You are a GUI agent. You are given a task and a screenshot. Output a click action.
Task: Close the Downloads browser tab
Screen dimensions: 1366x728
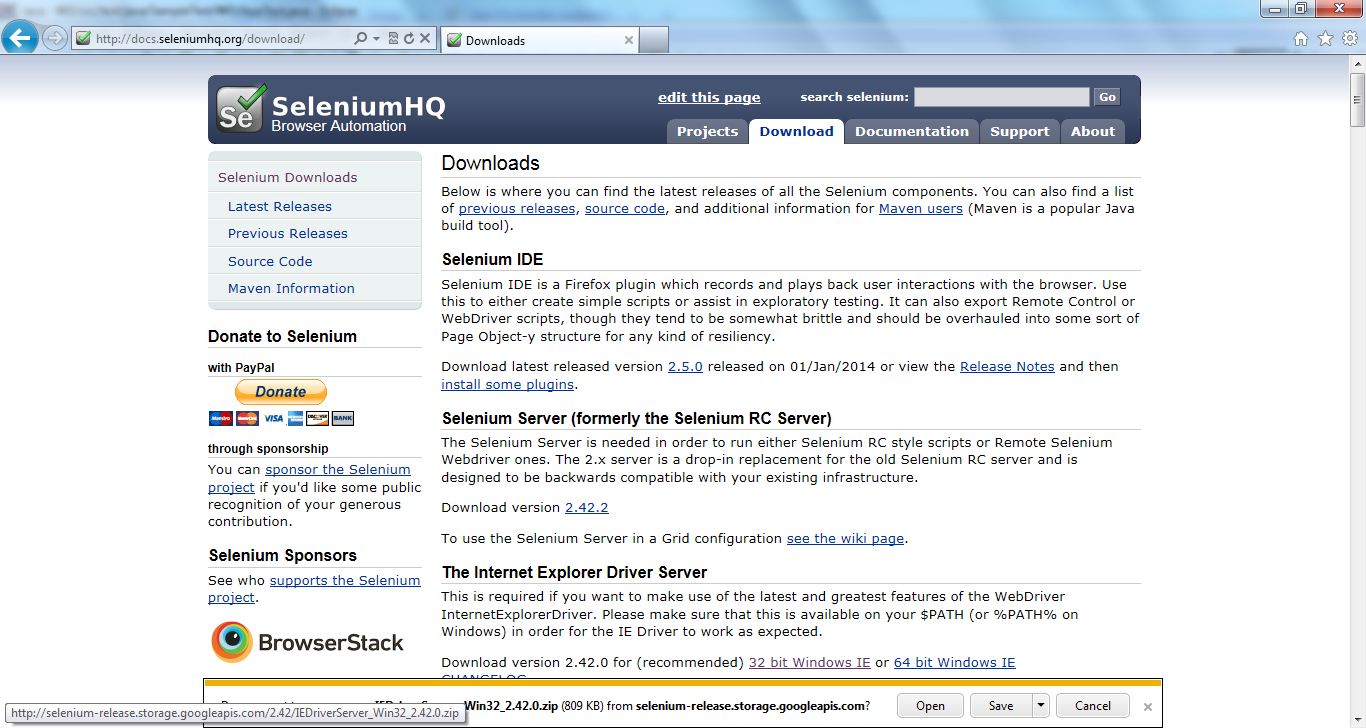tap(629, 40)
